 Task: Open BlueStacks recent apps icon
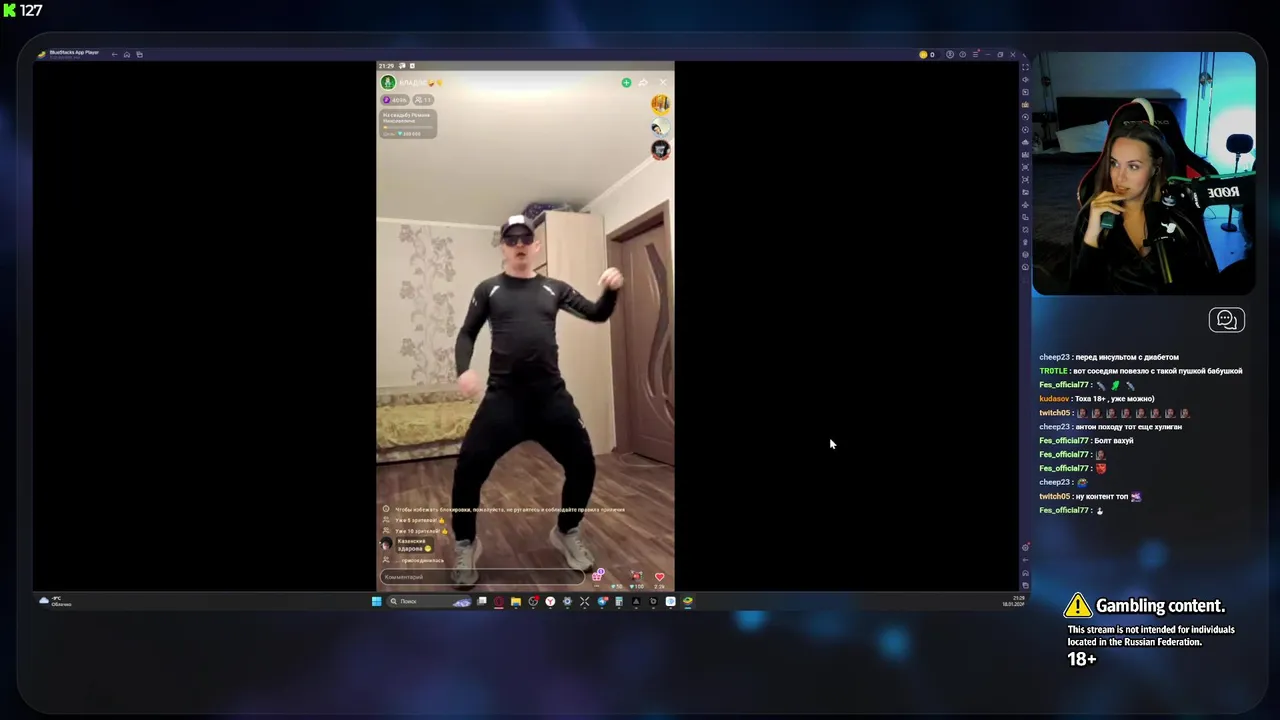[x=139, y=54]
